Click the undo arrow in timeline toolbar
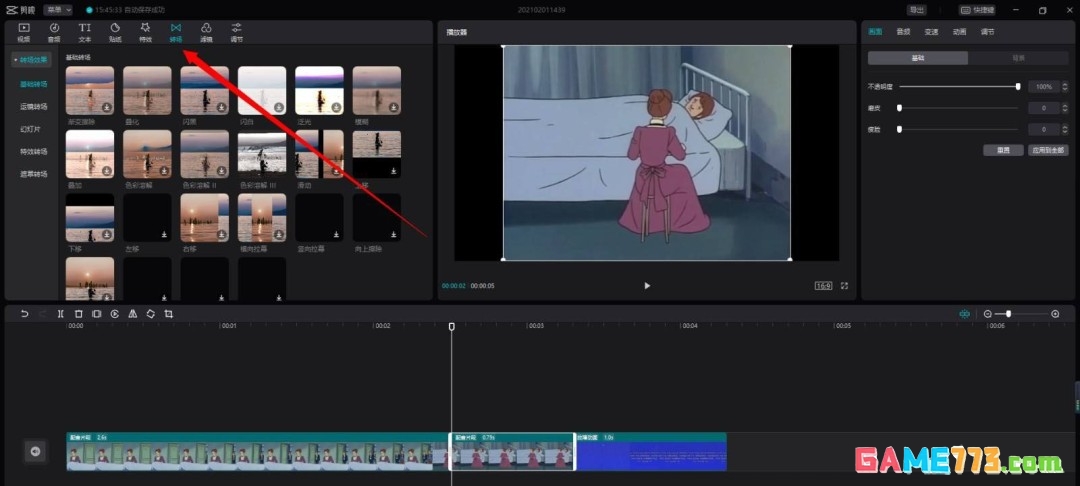The image size is (1080, 486). [25, 314]
